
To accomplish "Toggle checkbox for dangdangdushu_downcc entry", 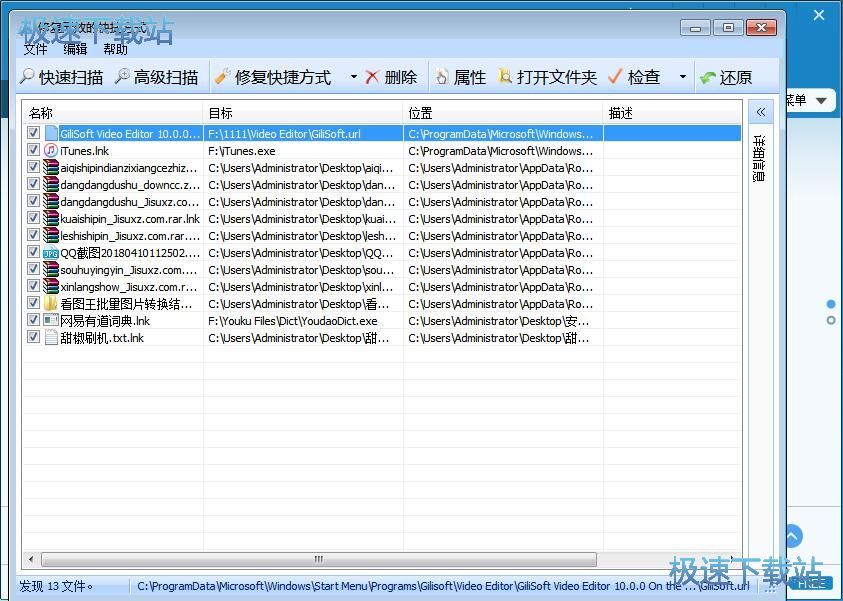I will coord(33,184).
